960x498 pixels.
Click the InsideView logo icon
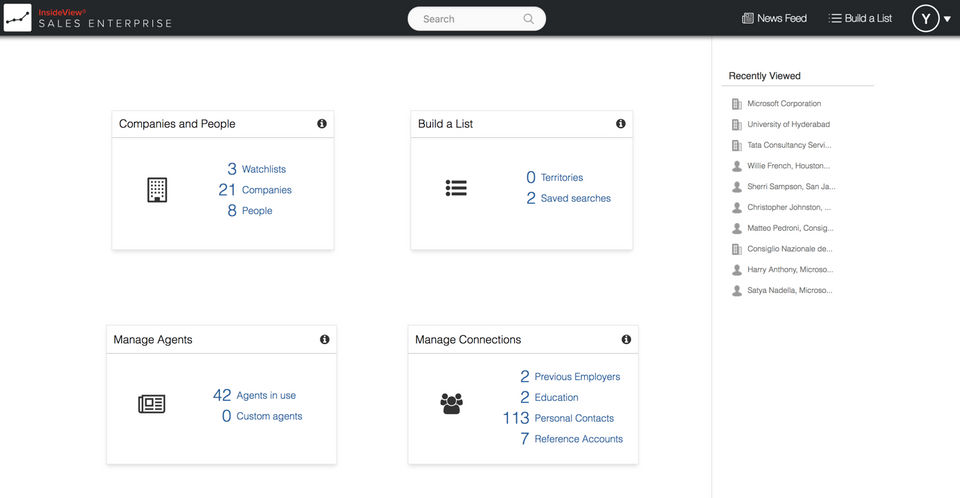coord(18,18)
